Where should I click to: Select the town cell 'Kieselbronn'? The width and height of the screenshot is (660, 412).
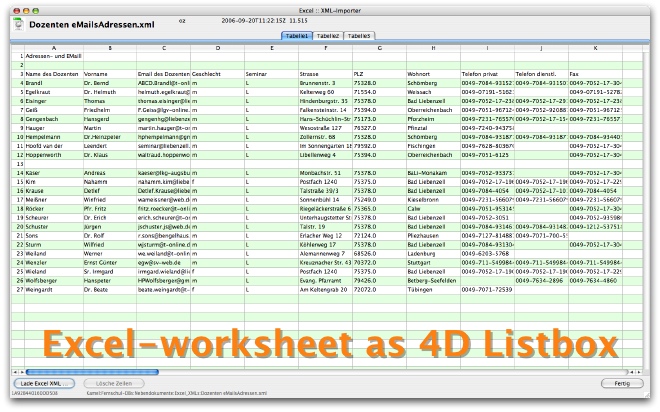pos(433,200)
